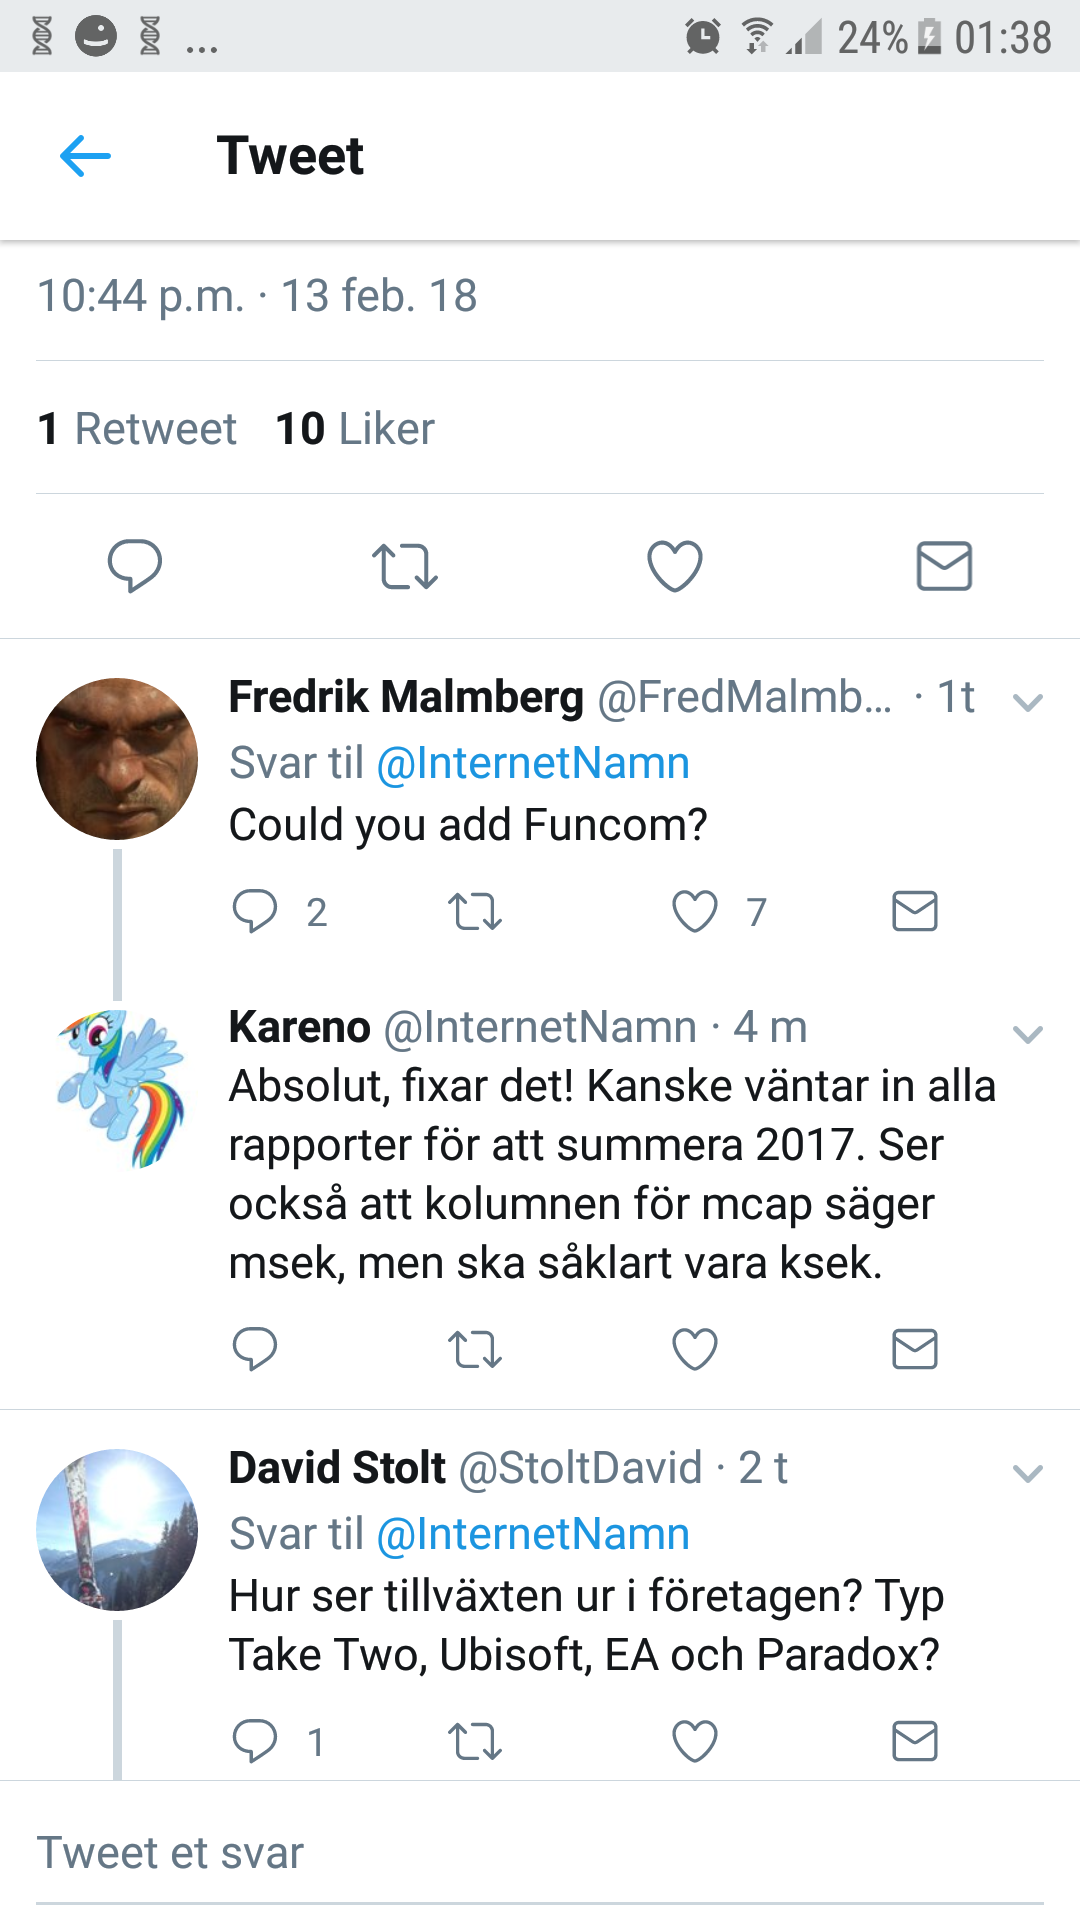Like the main tweet with heart icon

tap(675, 566)
